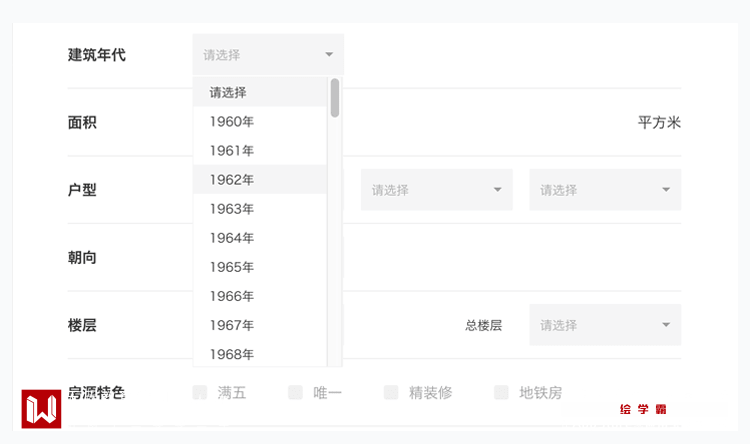Select 1960年 from the year list

(x=232, y=122)
